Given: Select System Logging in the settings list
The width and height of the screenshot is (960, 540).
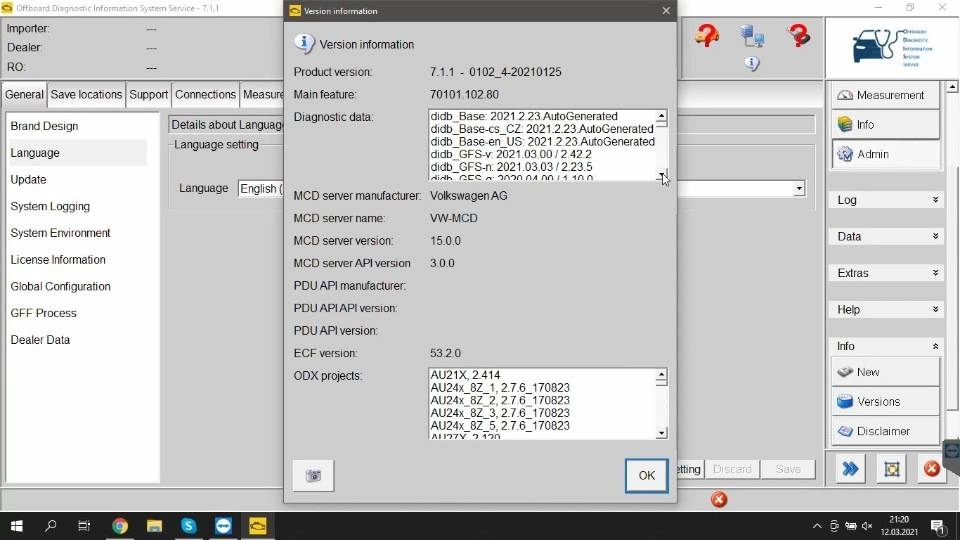Looking at the screenshot, I should 50,206.
